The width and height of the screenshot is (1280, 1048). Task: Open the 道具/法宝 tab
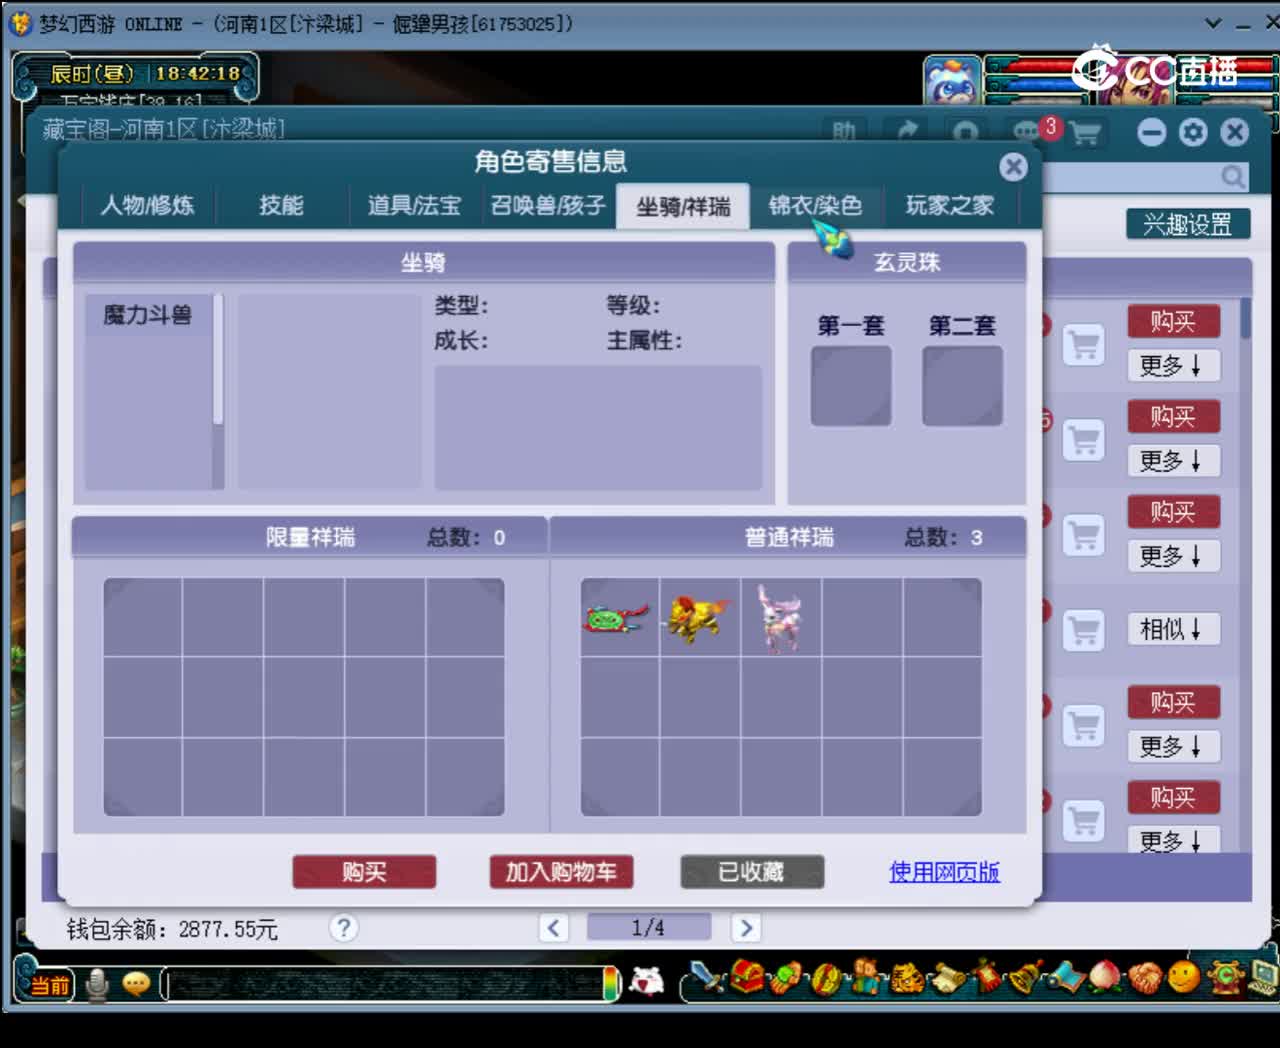pos(414,206)
